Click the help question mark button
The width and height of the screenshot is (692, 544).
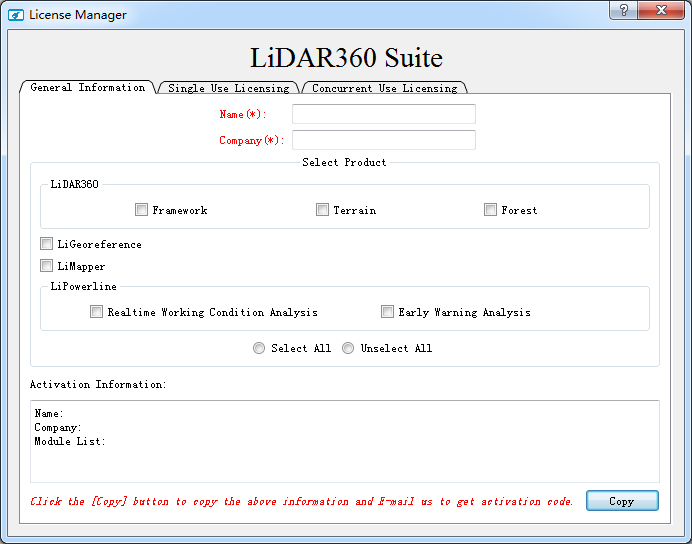(624, 10)
